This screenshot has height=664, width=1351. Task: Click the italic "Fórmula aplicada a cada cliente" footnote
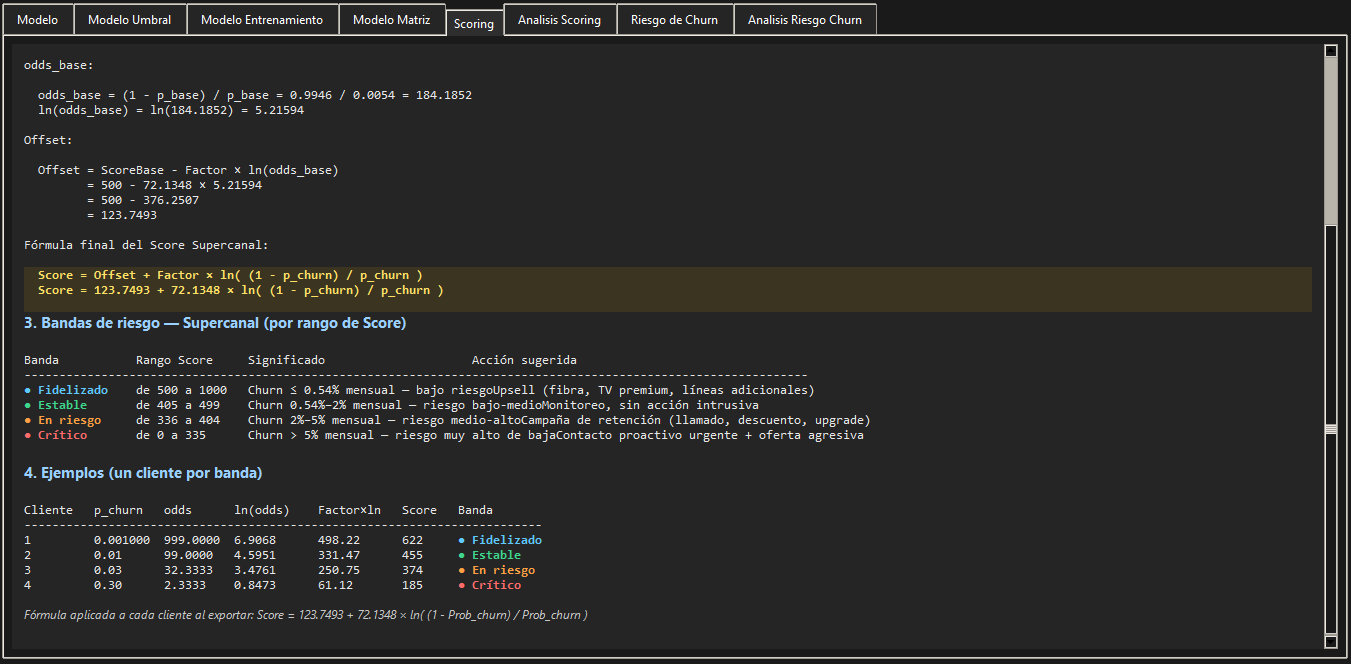click(306, 615)
